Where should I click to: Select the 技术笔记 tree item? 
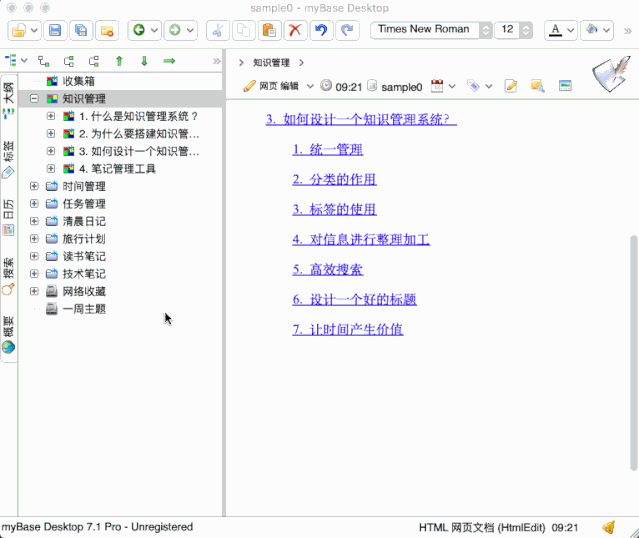click(84, 274)
